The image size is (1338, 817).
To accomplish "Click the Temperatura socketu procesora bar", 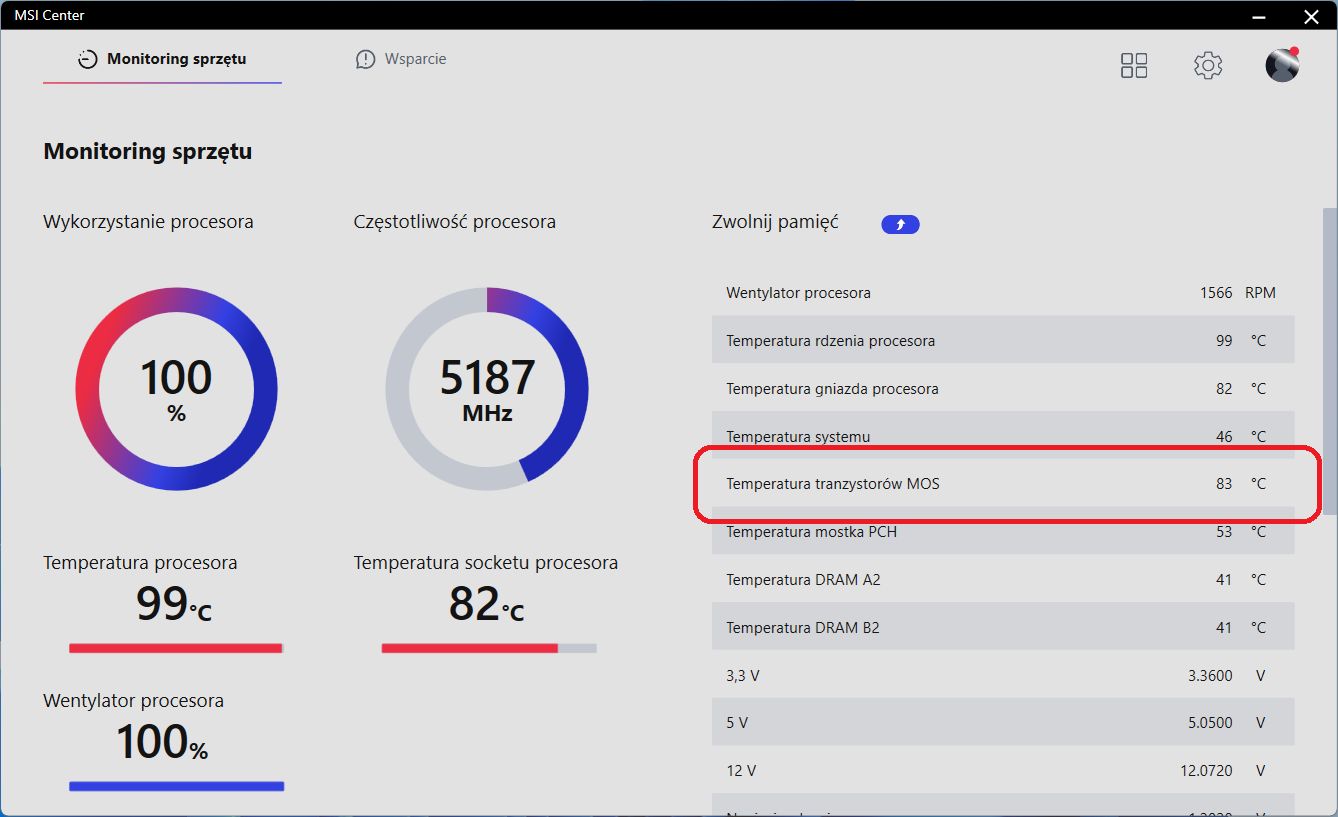I will 489,648.
